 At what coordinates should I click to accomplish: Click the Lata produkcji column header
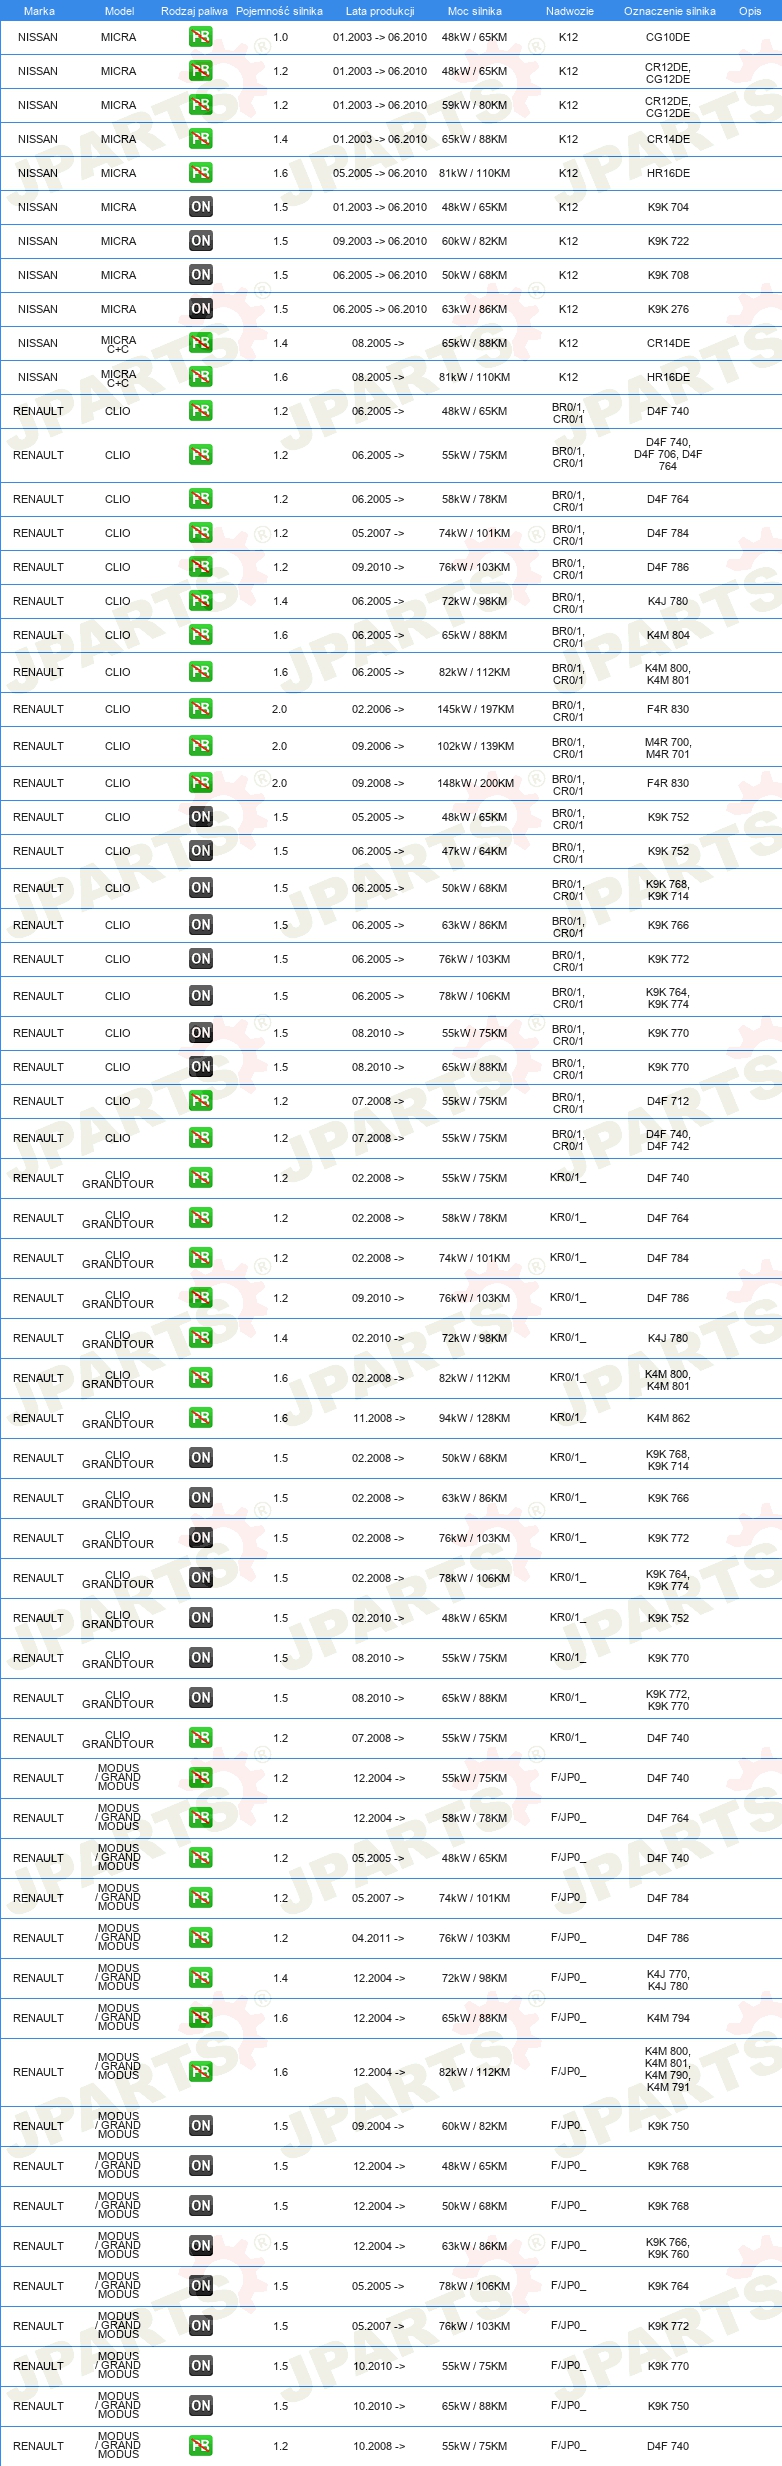(379, 11)
